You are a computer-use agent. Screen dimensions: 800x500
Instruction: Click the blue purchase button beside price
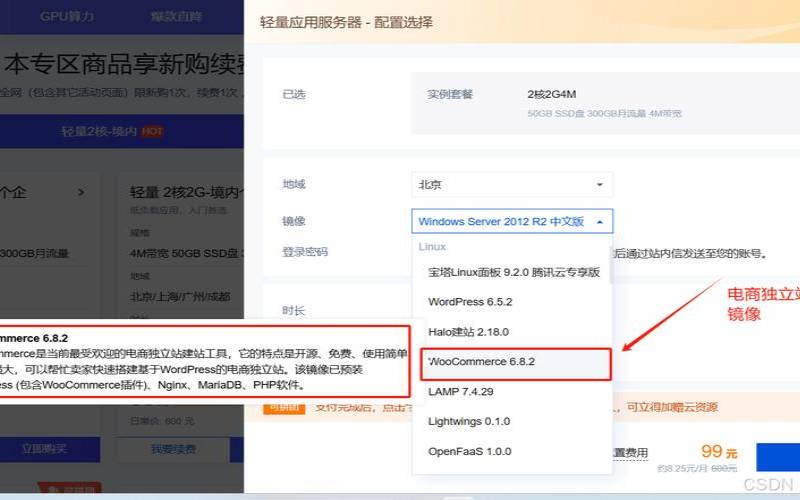[778, 457]
